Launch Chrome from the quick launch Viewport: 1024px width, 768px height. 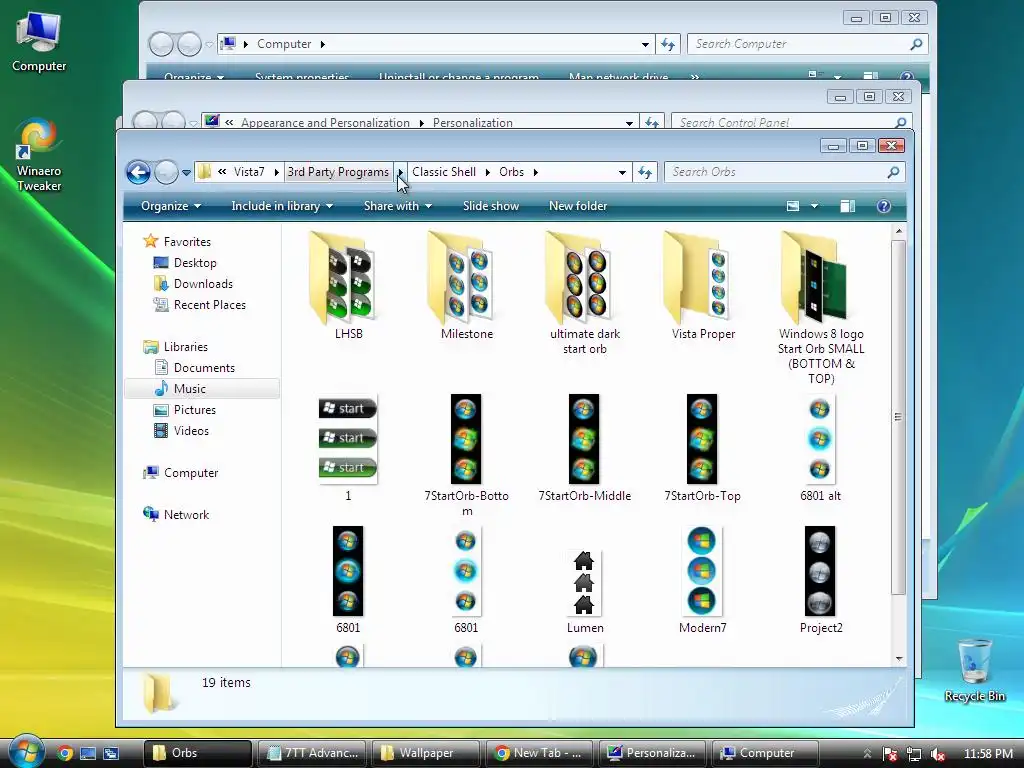point(64,753)
